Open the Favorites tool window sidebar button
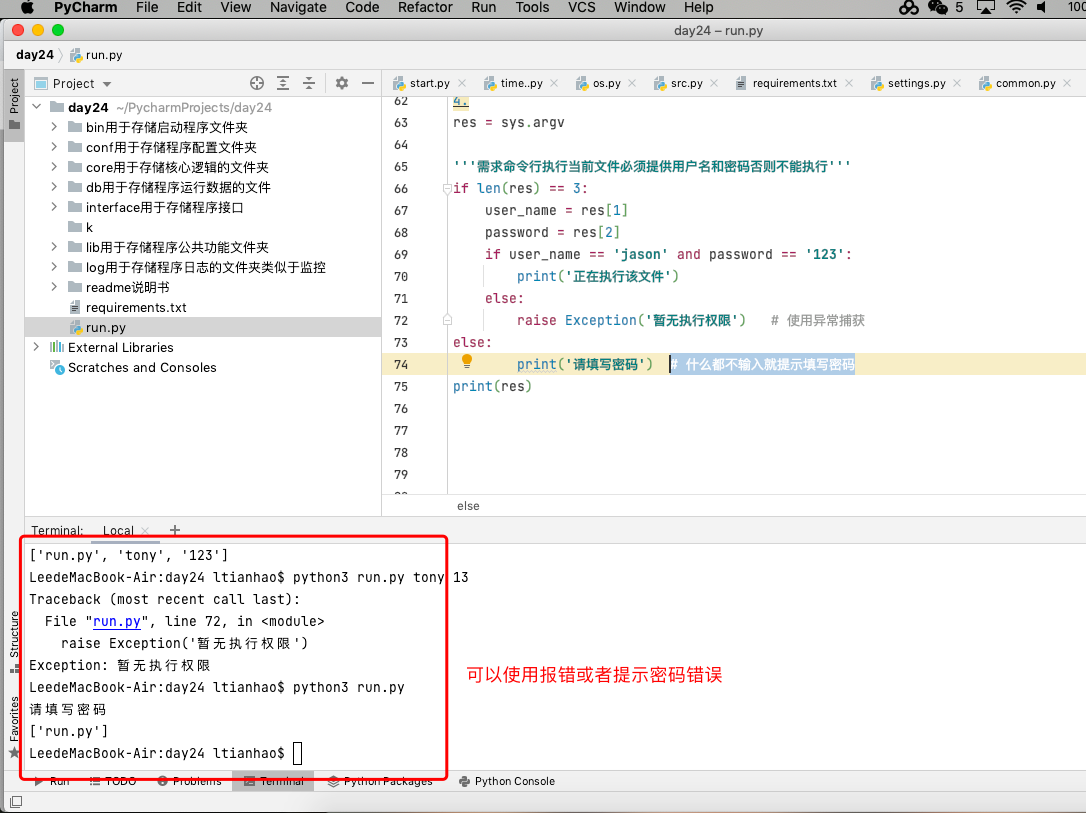The image size is (1086, 813). [x=14, y=726]
